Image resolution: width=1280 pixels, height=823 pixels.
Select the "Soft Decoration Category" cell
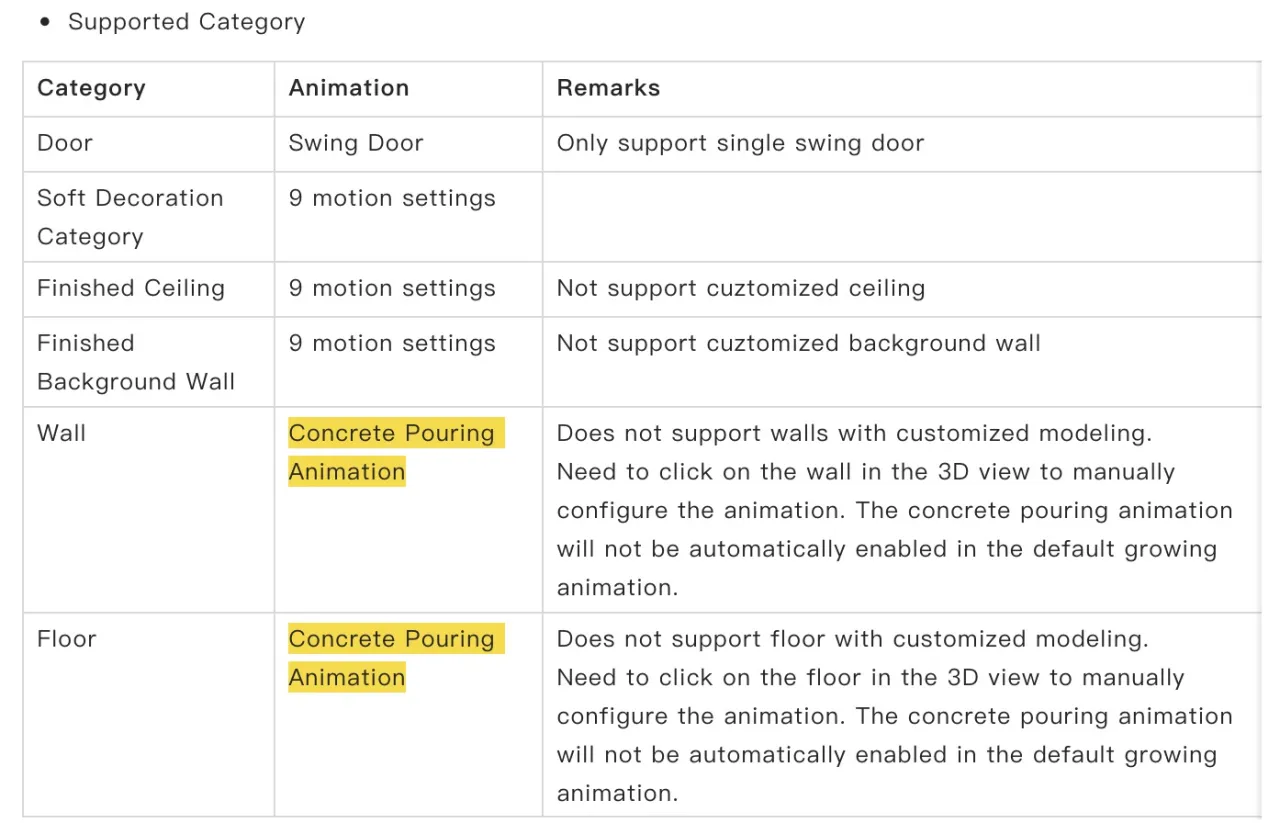tap(130, 217)
